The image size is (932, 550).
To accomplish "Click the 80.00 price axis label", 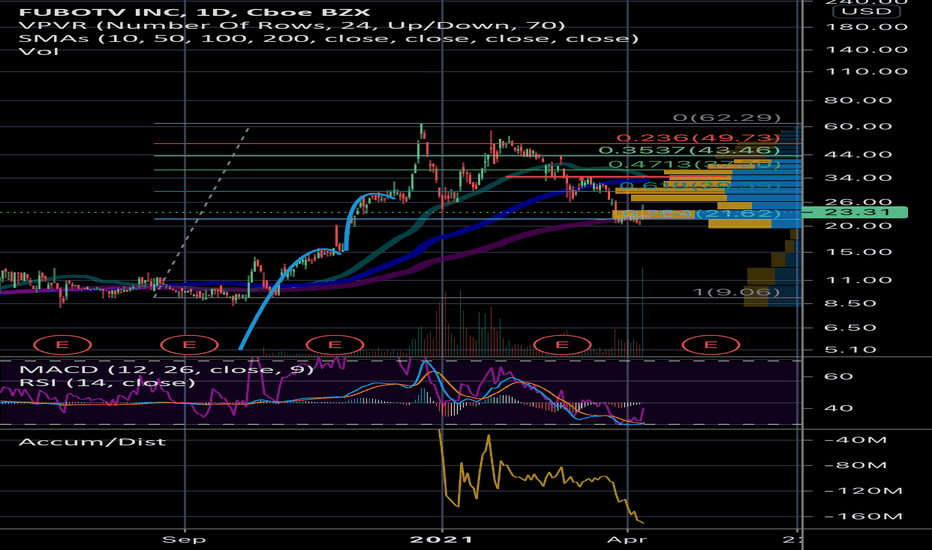I will tap(858, 100).
